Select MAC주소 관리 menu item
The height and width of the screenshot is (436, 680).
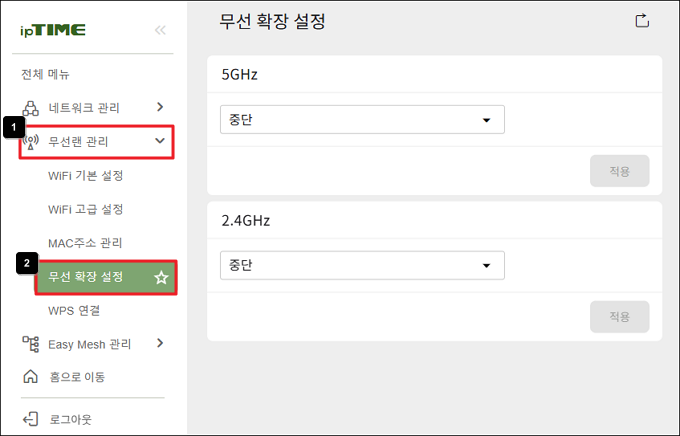pos(85,243)
